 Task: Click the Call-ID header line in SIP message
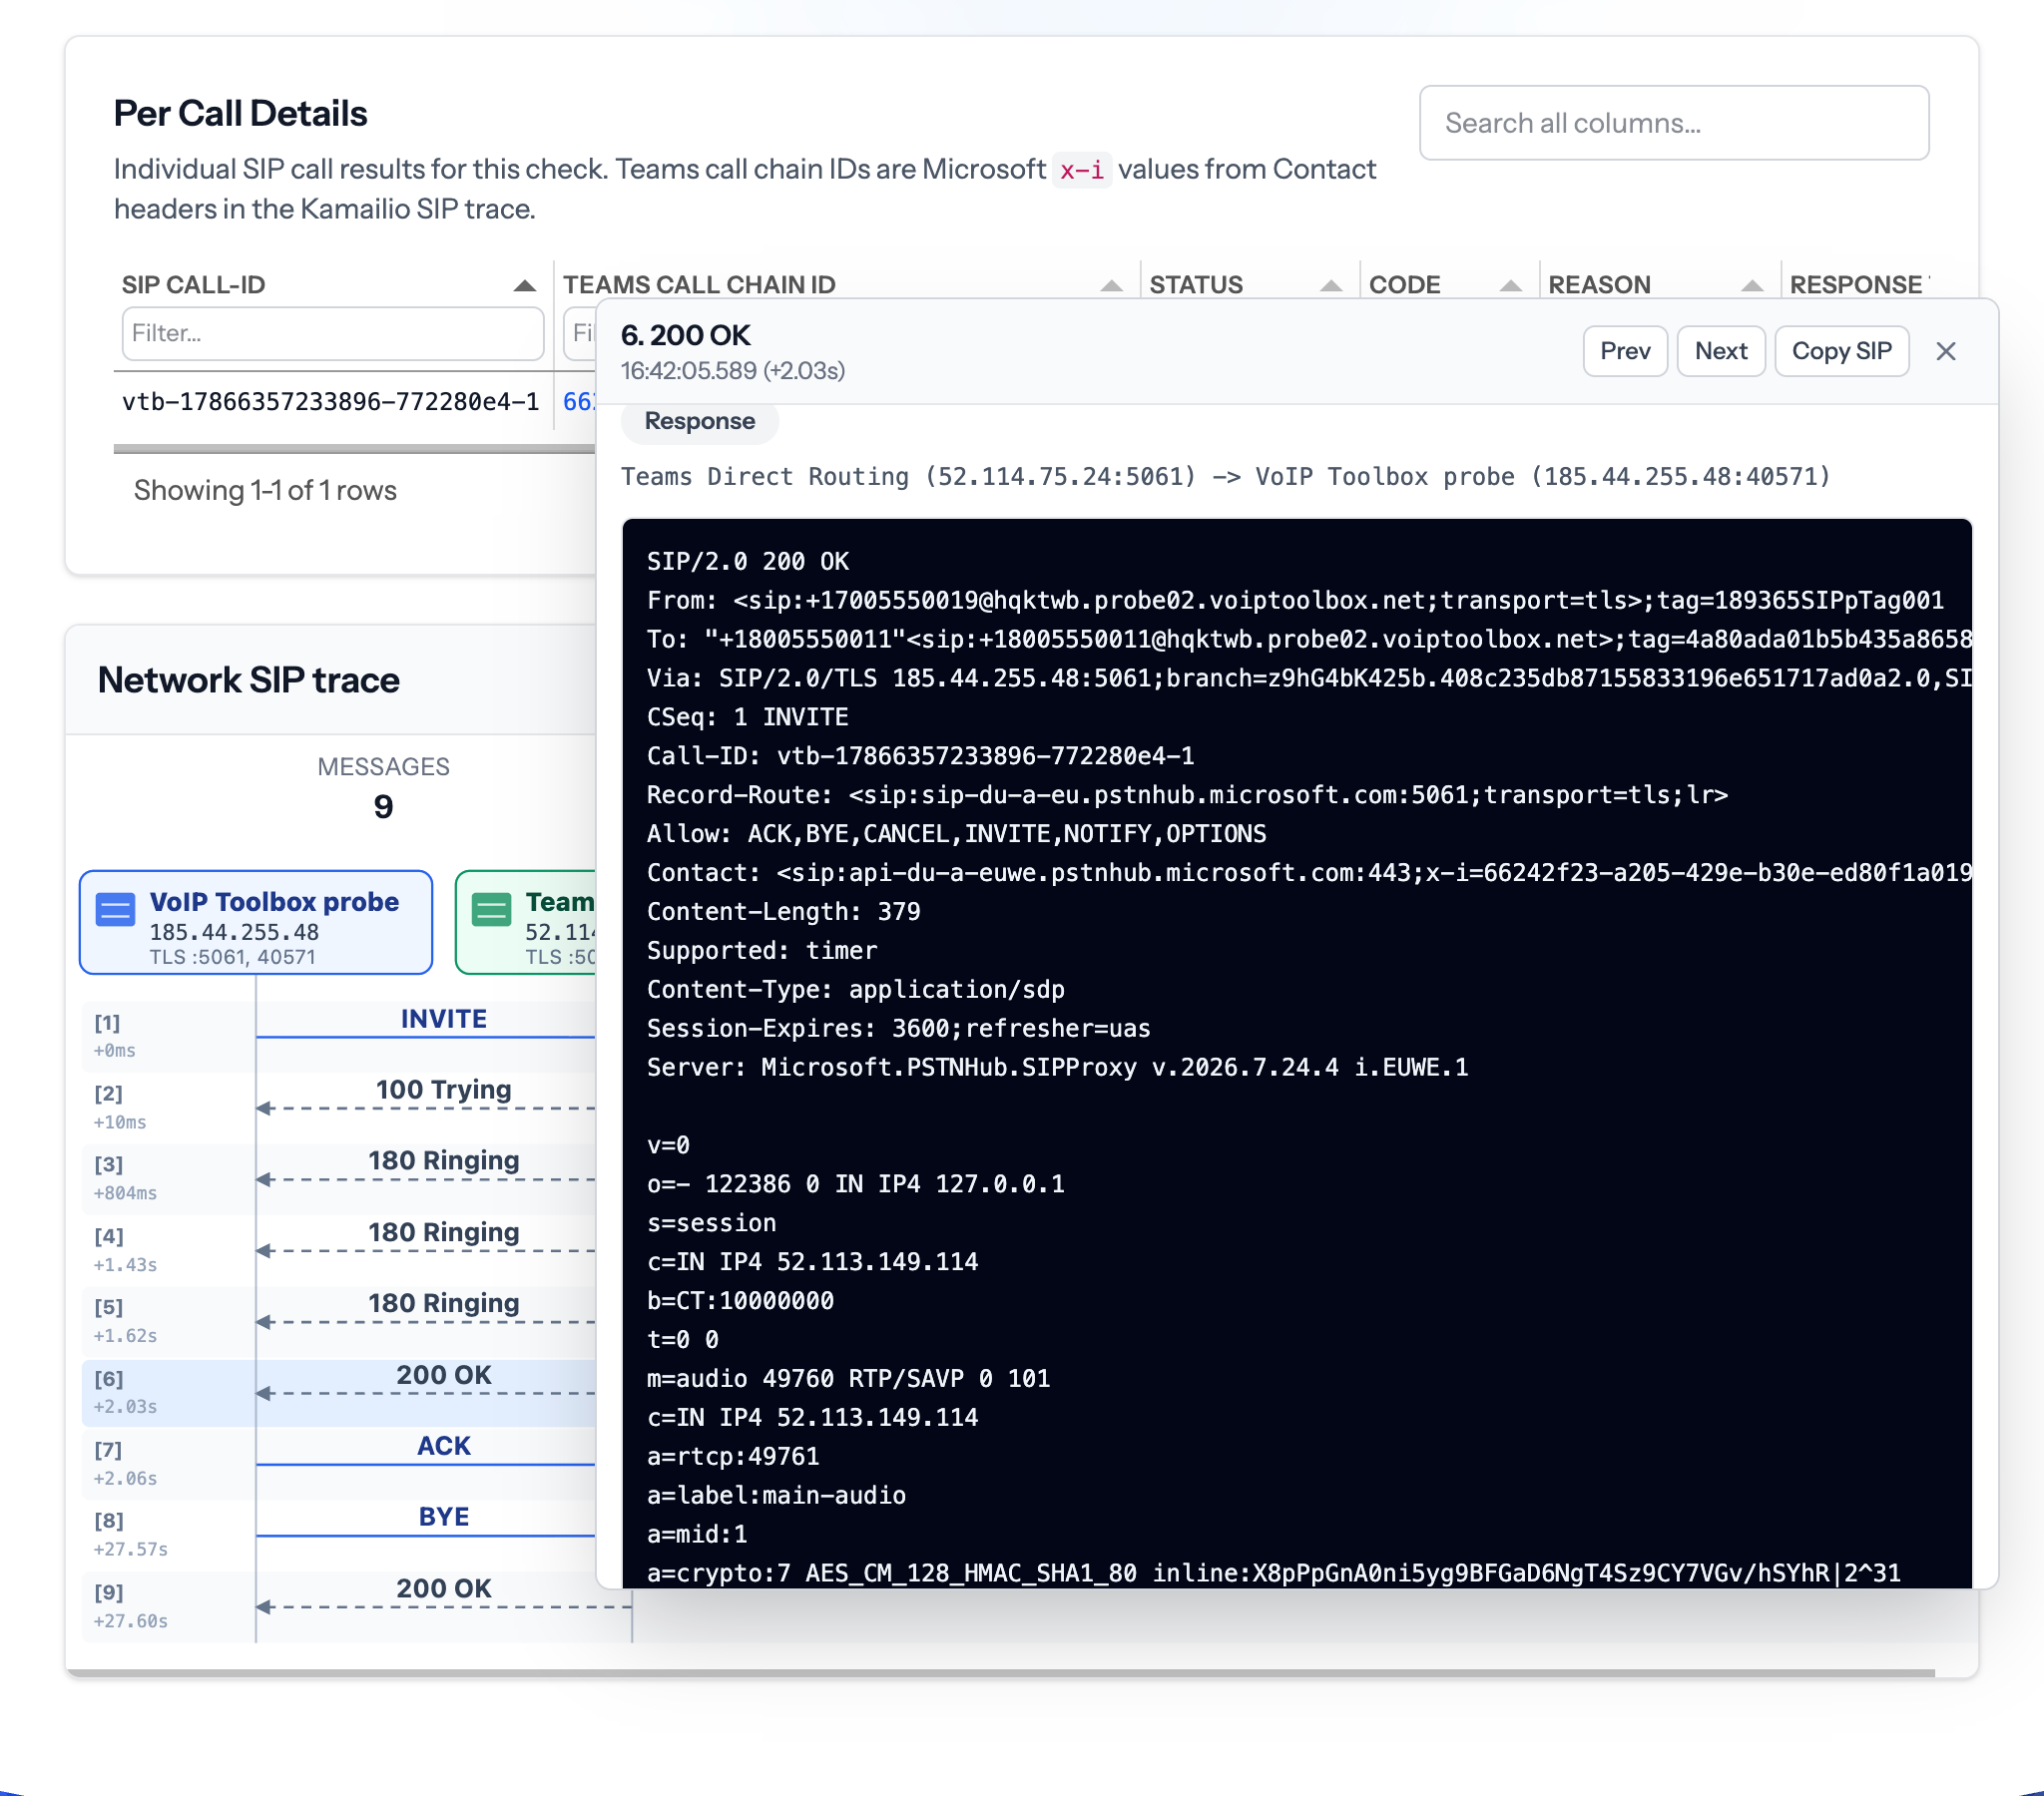[x=920, y=756]
